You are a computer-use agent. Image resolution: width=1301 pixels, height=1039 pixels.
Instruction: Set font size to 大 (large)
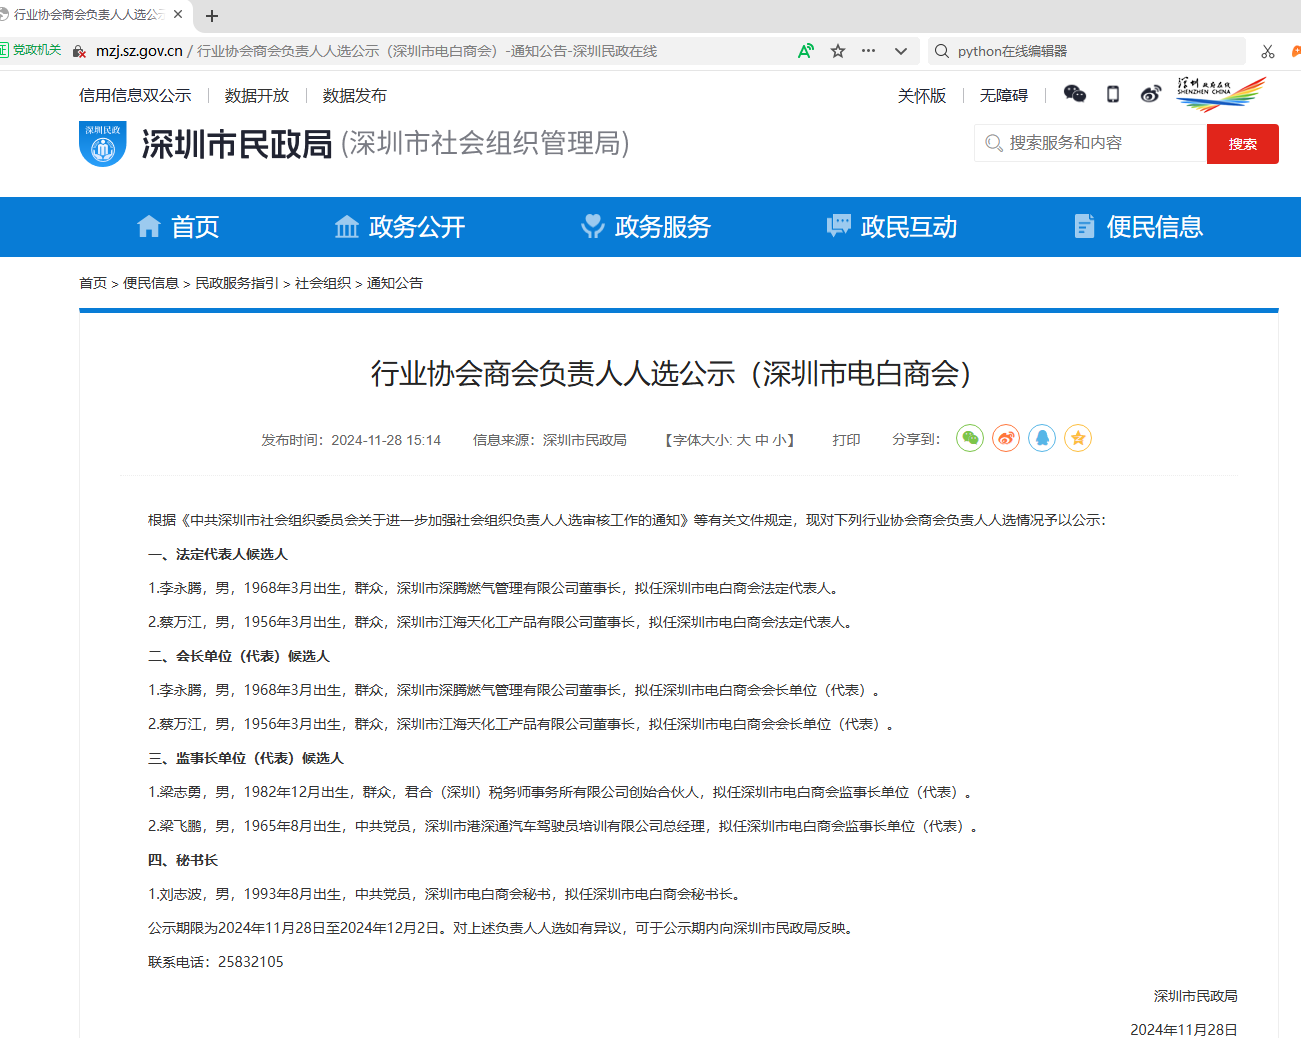tap(743, 440)
